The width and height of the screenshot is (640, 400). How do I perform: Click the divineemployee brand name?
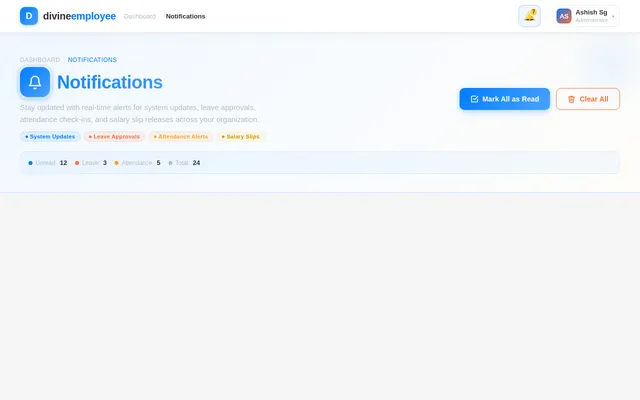click(80, 16)
